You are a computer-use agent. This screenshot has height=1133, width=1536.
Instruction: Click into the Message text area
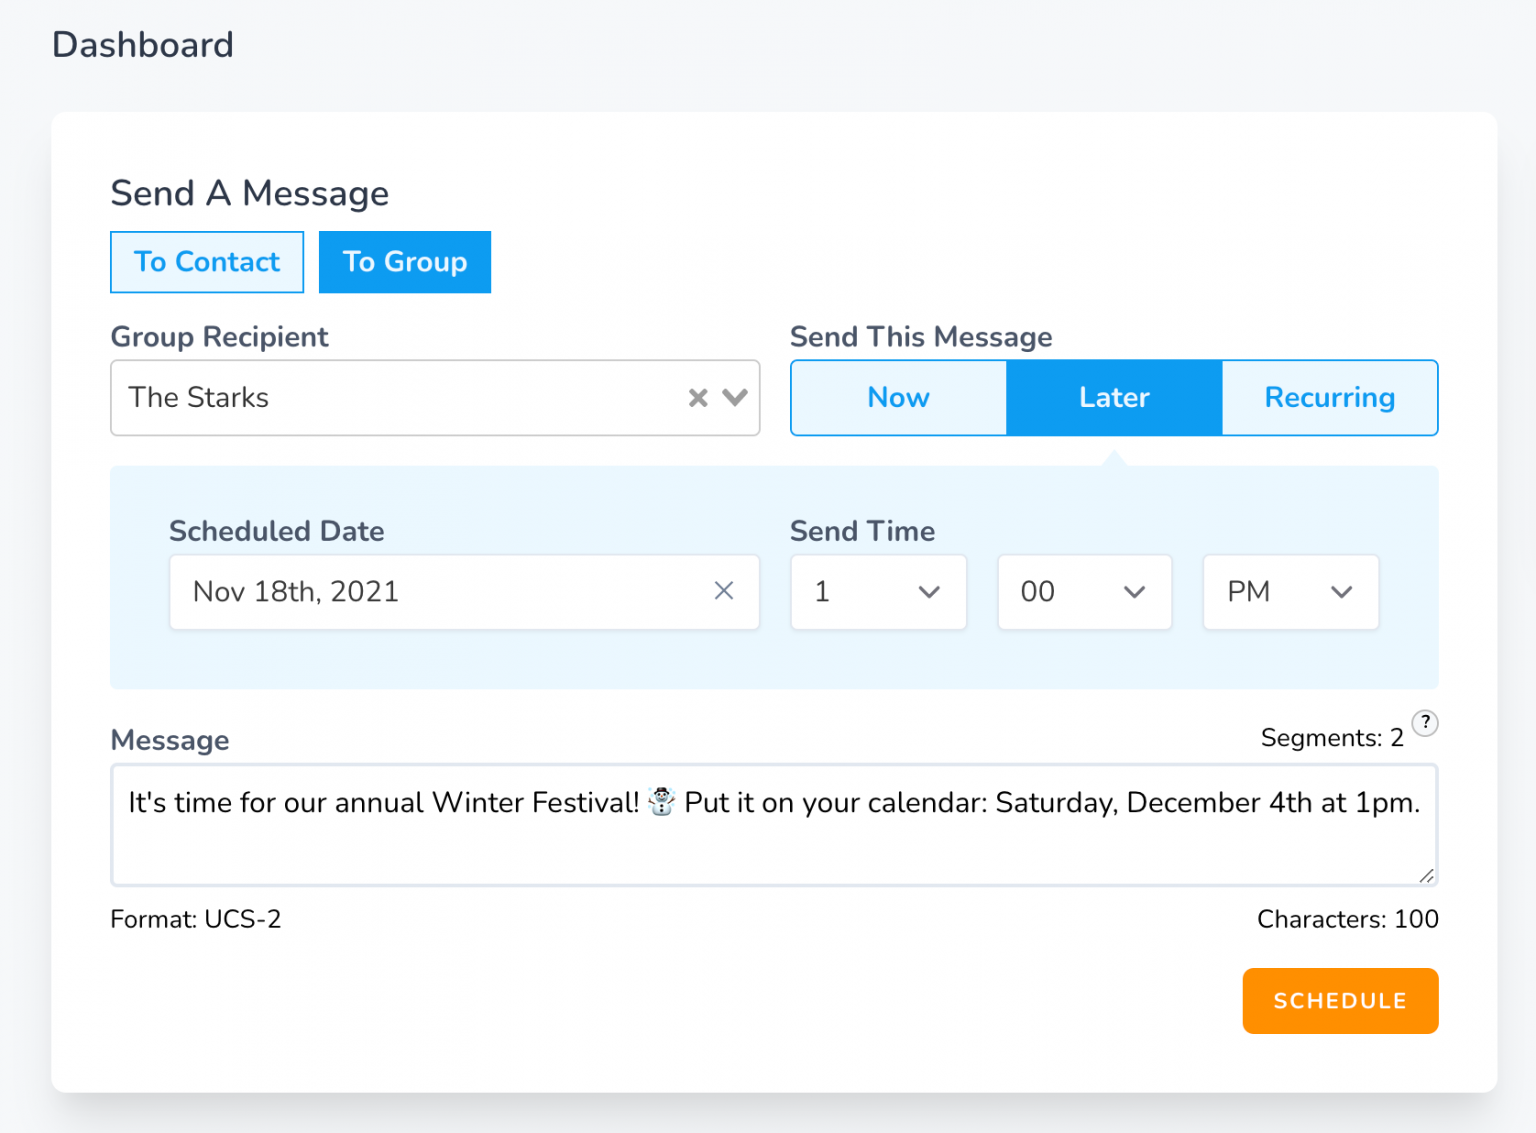click(x=774, y=825)
